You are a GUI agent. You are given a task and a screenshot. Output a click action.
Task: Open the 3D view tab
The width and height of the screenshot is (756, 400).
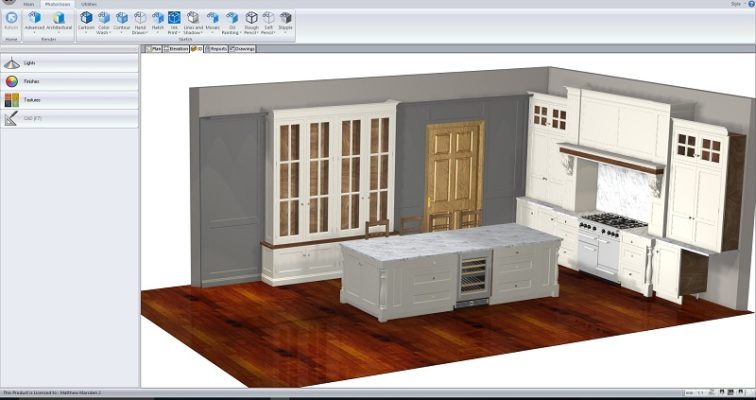[197, 49]
